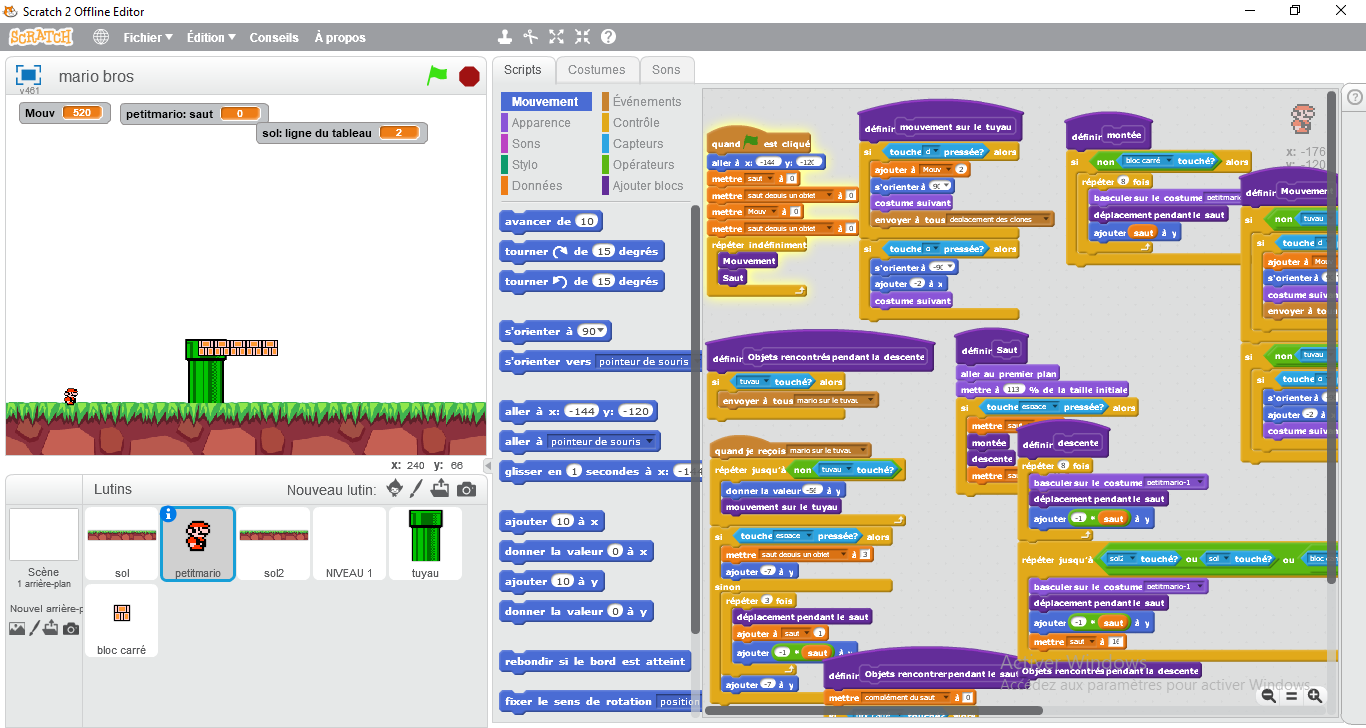
Task: Zoom in the scripts area
Action: (1314, 696)
